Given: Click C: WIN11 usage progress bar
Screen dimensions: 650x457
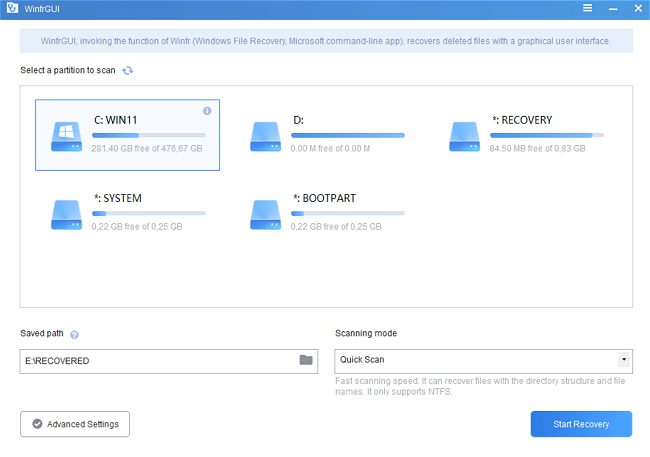Looking at the screenshot, I should 149,135.
